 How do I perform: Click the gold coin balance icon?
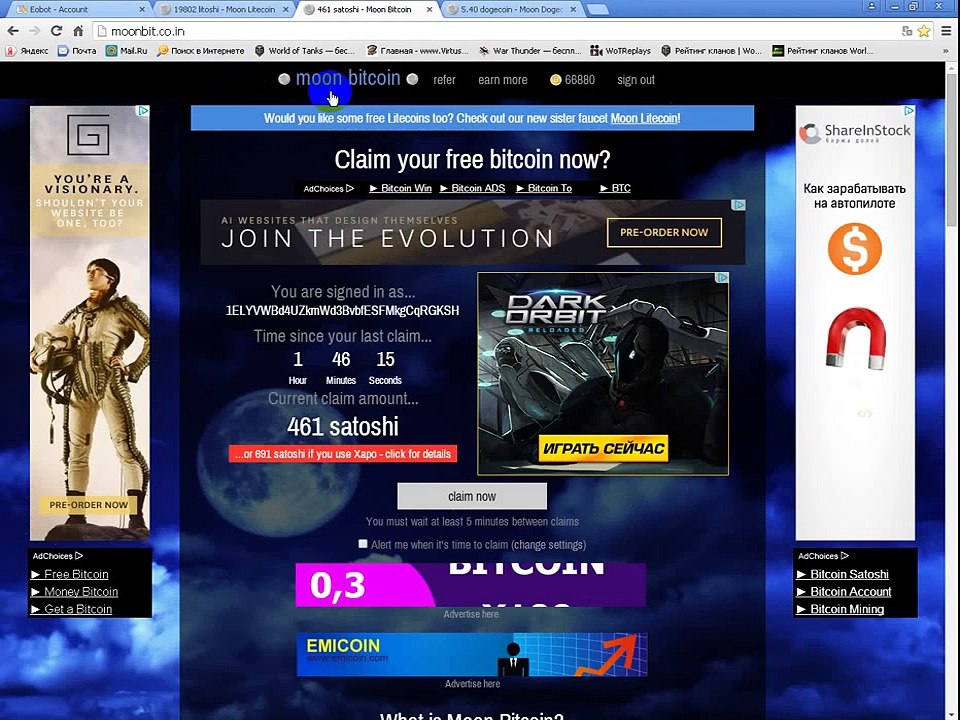tap(555, 80)
